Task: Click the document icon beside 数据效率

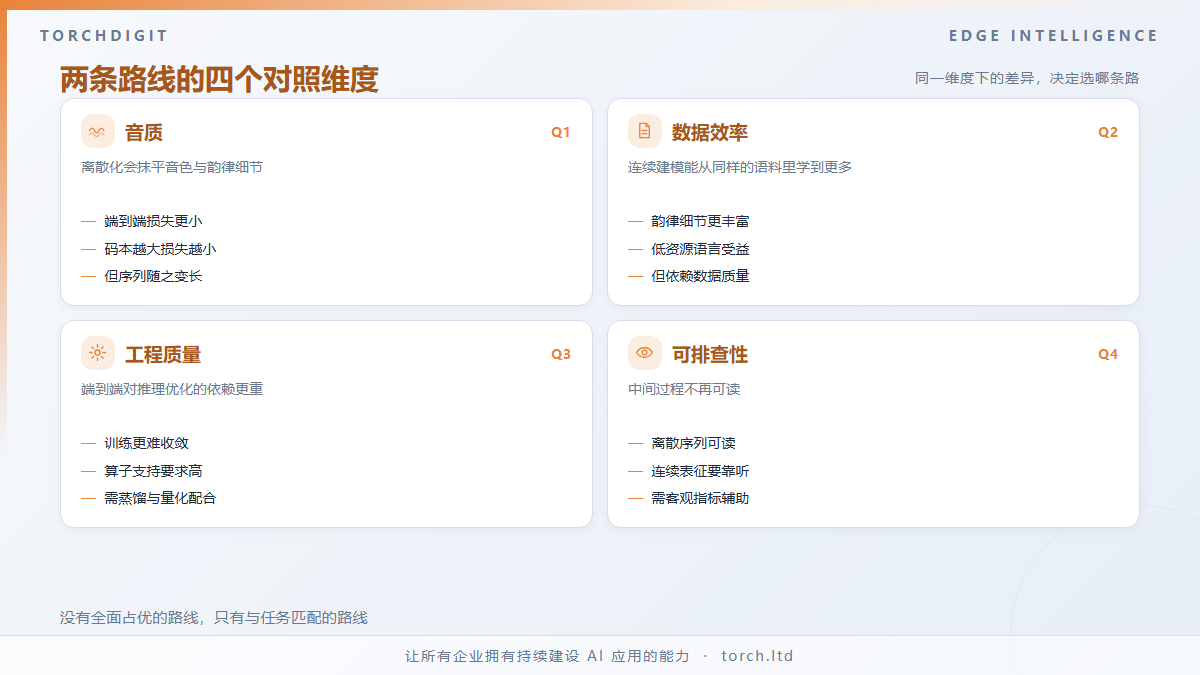Action: click(x=645, y=131)
